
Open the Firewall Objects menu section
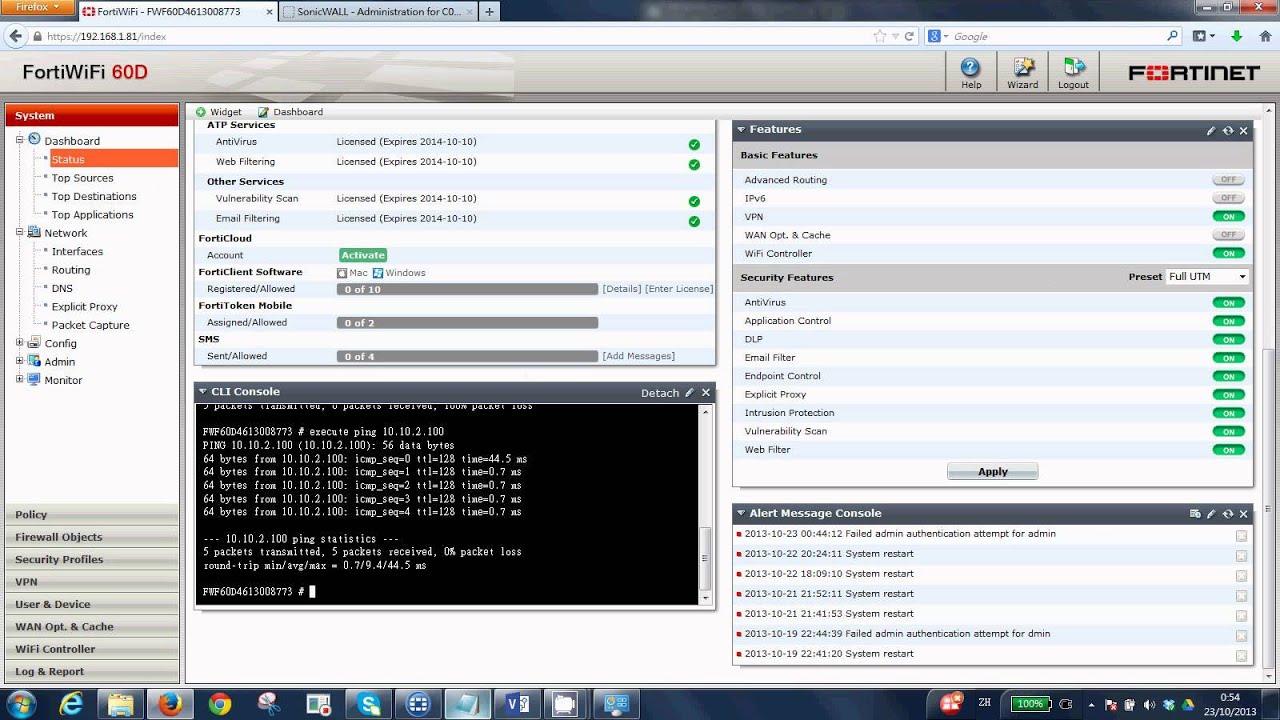pyautogui.click(x=92, y=537)
